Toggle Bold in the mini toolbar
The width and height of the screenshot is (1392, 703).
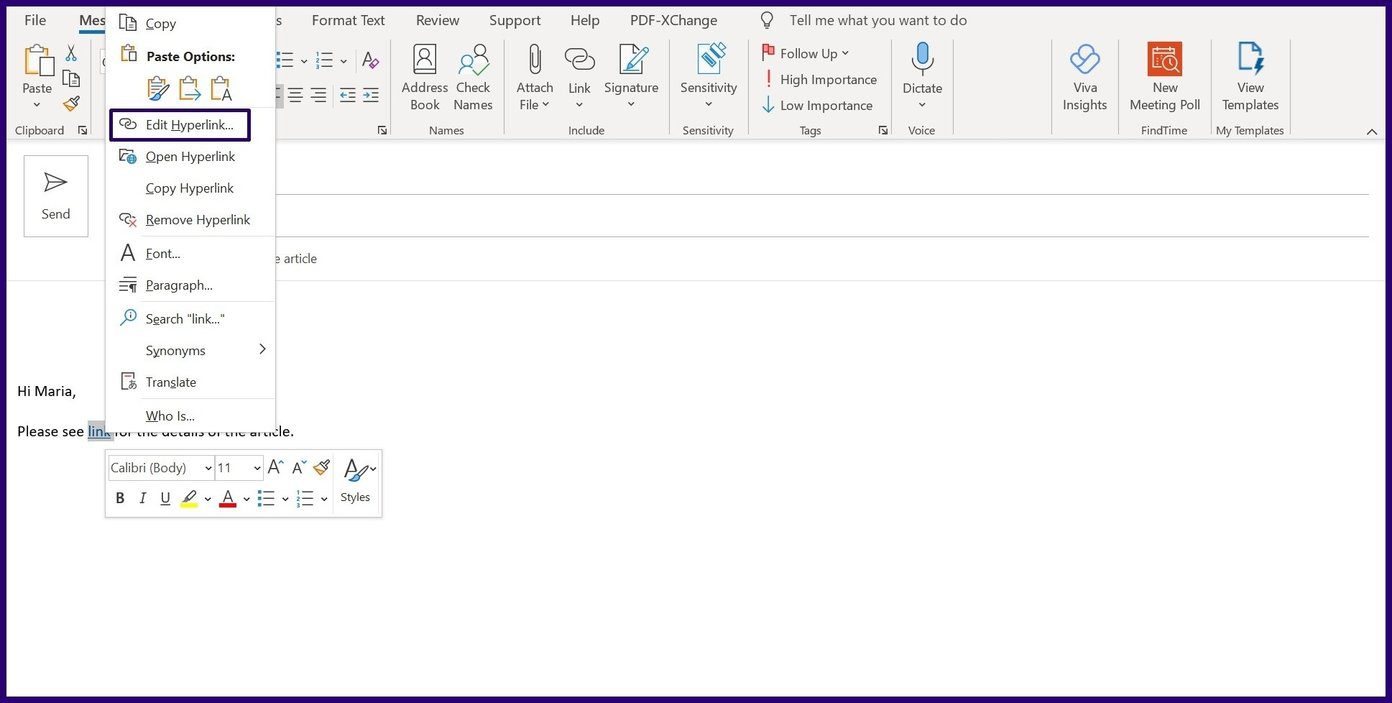click(x=120, y=498)
